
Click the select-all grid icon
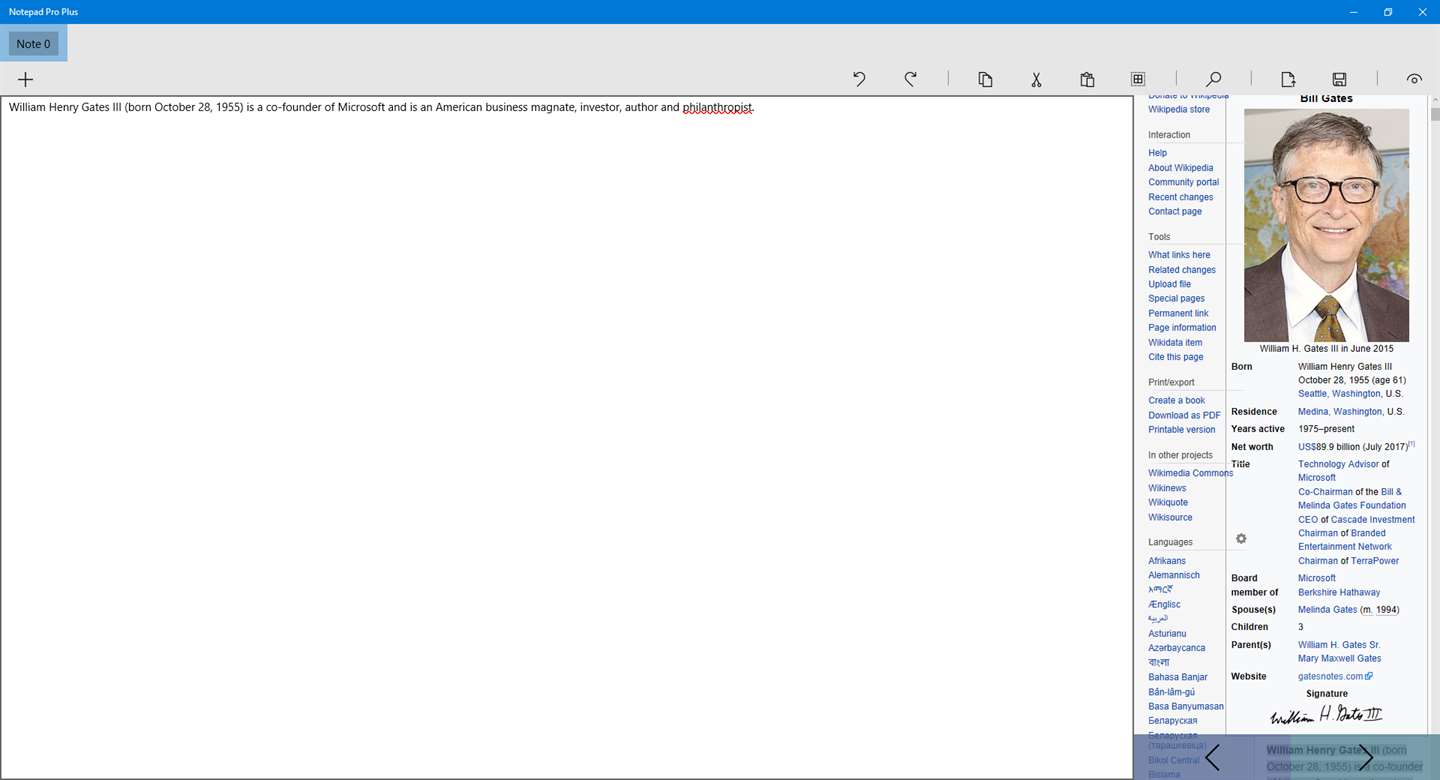[x=1138, y=79]
